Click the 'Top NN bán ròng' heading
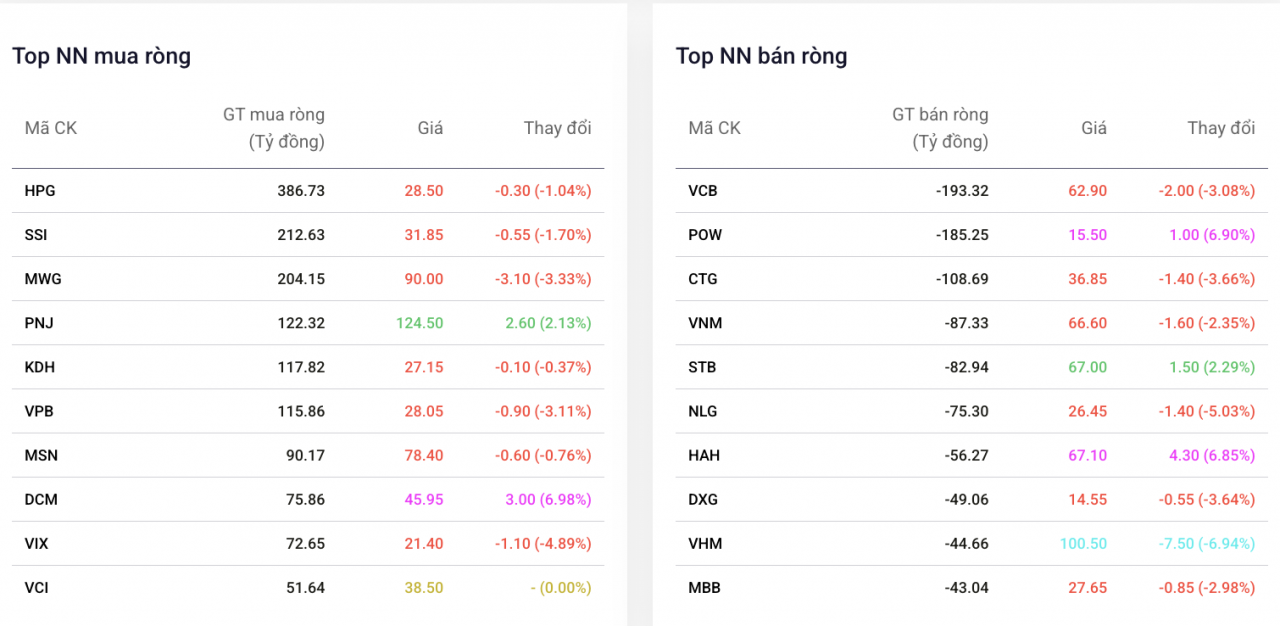The width and height of the screenshot is (1280, 626). 761,56
